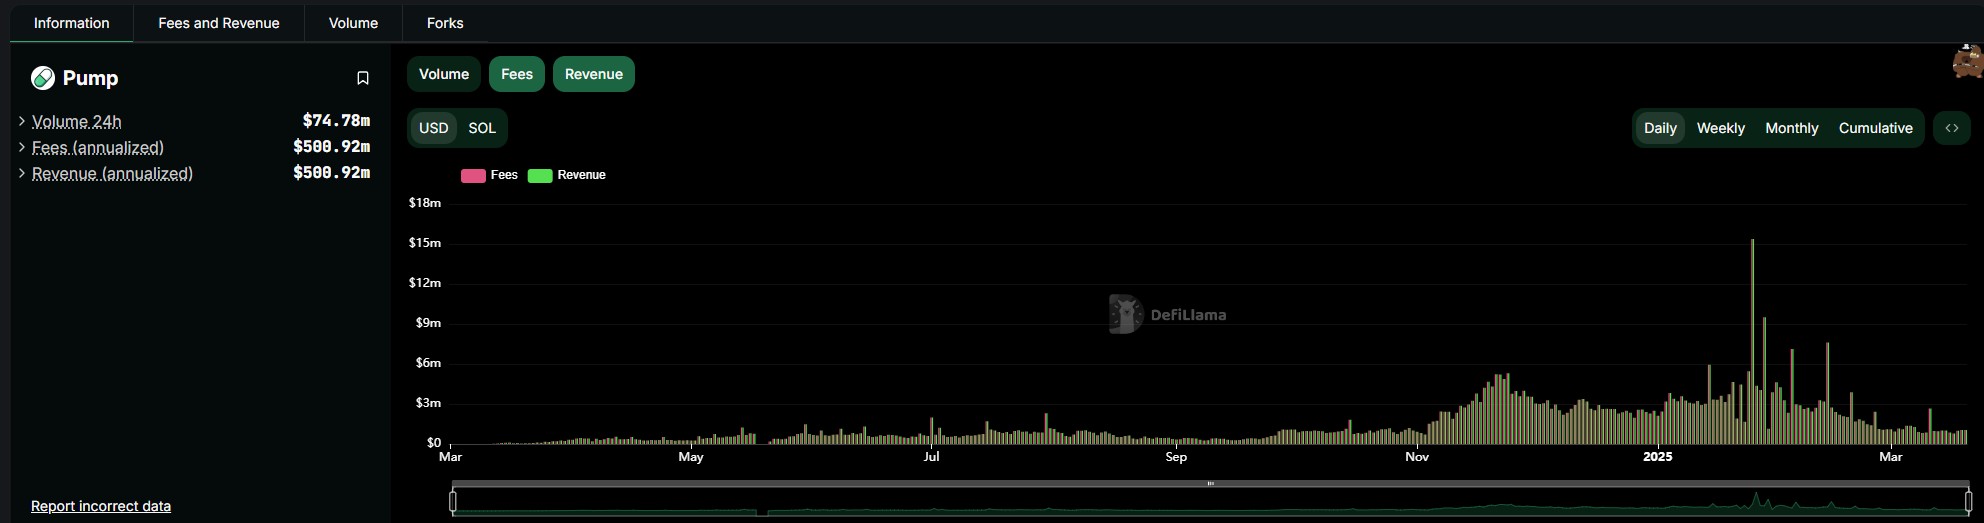Expand the Revenue (annualized) row
The image size is (1984, 523).
pyautogui.click(x=22, y=173)
